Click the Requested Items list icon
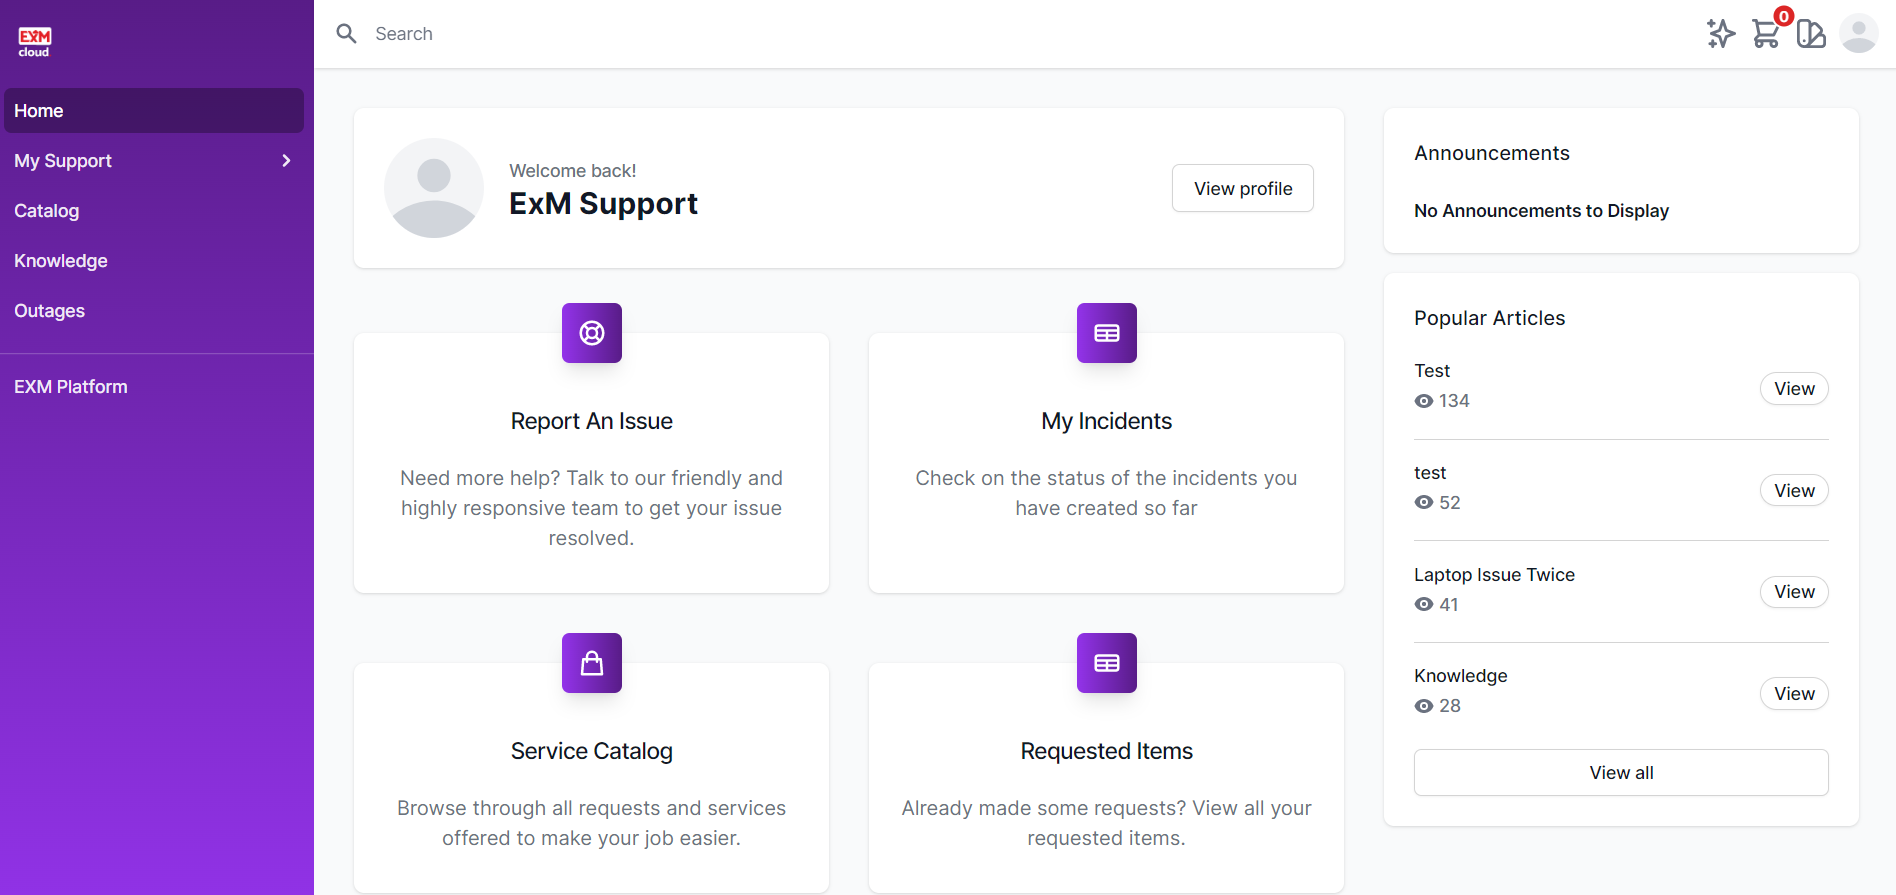The image size is (1896, 895). [1107, 663]
